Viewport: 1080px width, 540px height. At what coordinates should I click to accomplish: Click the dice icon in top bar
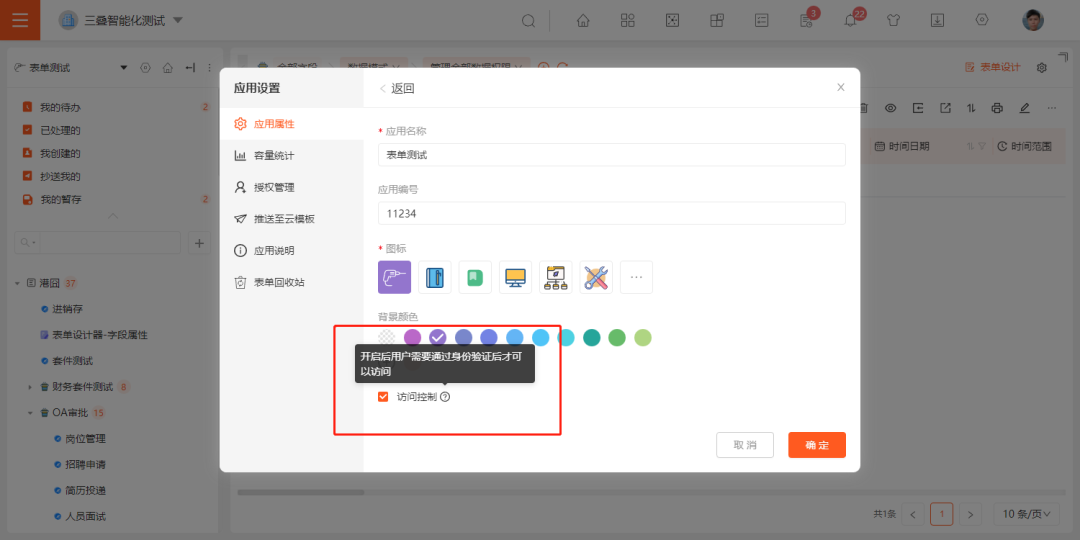672,21
